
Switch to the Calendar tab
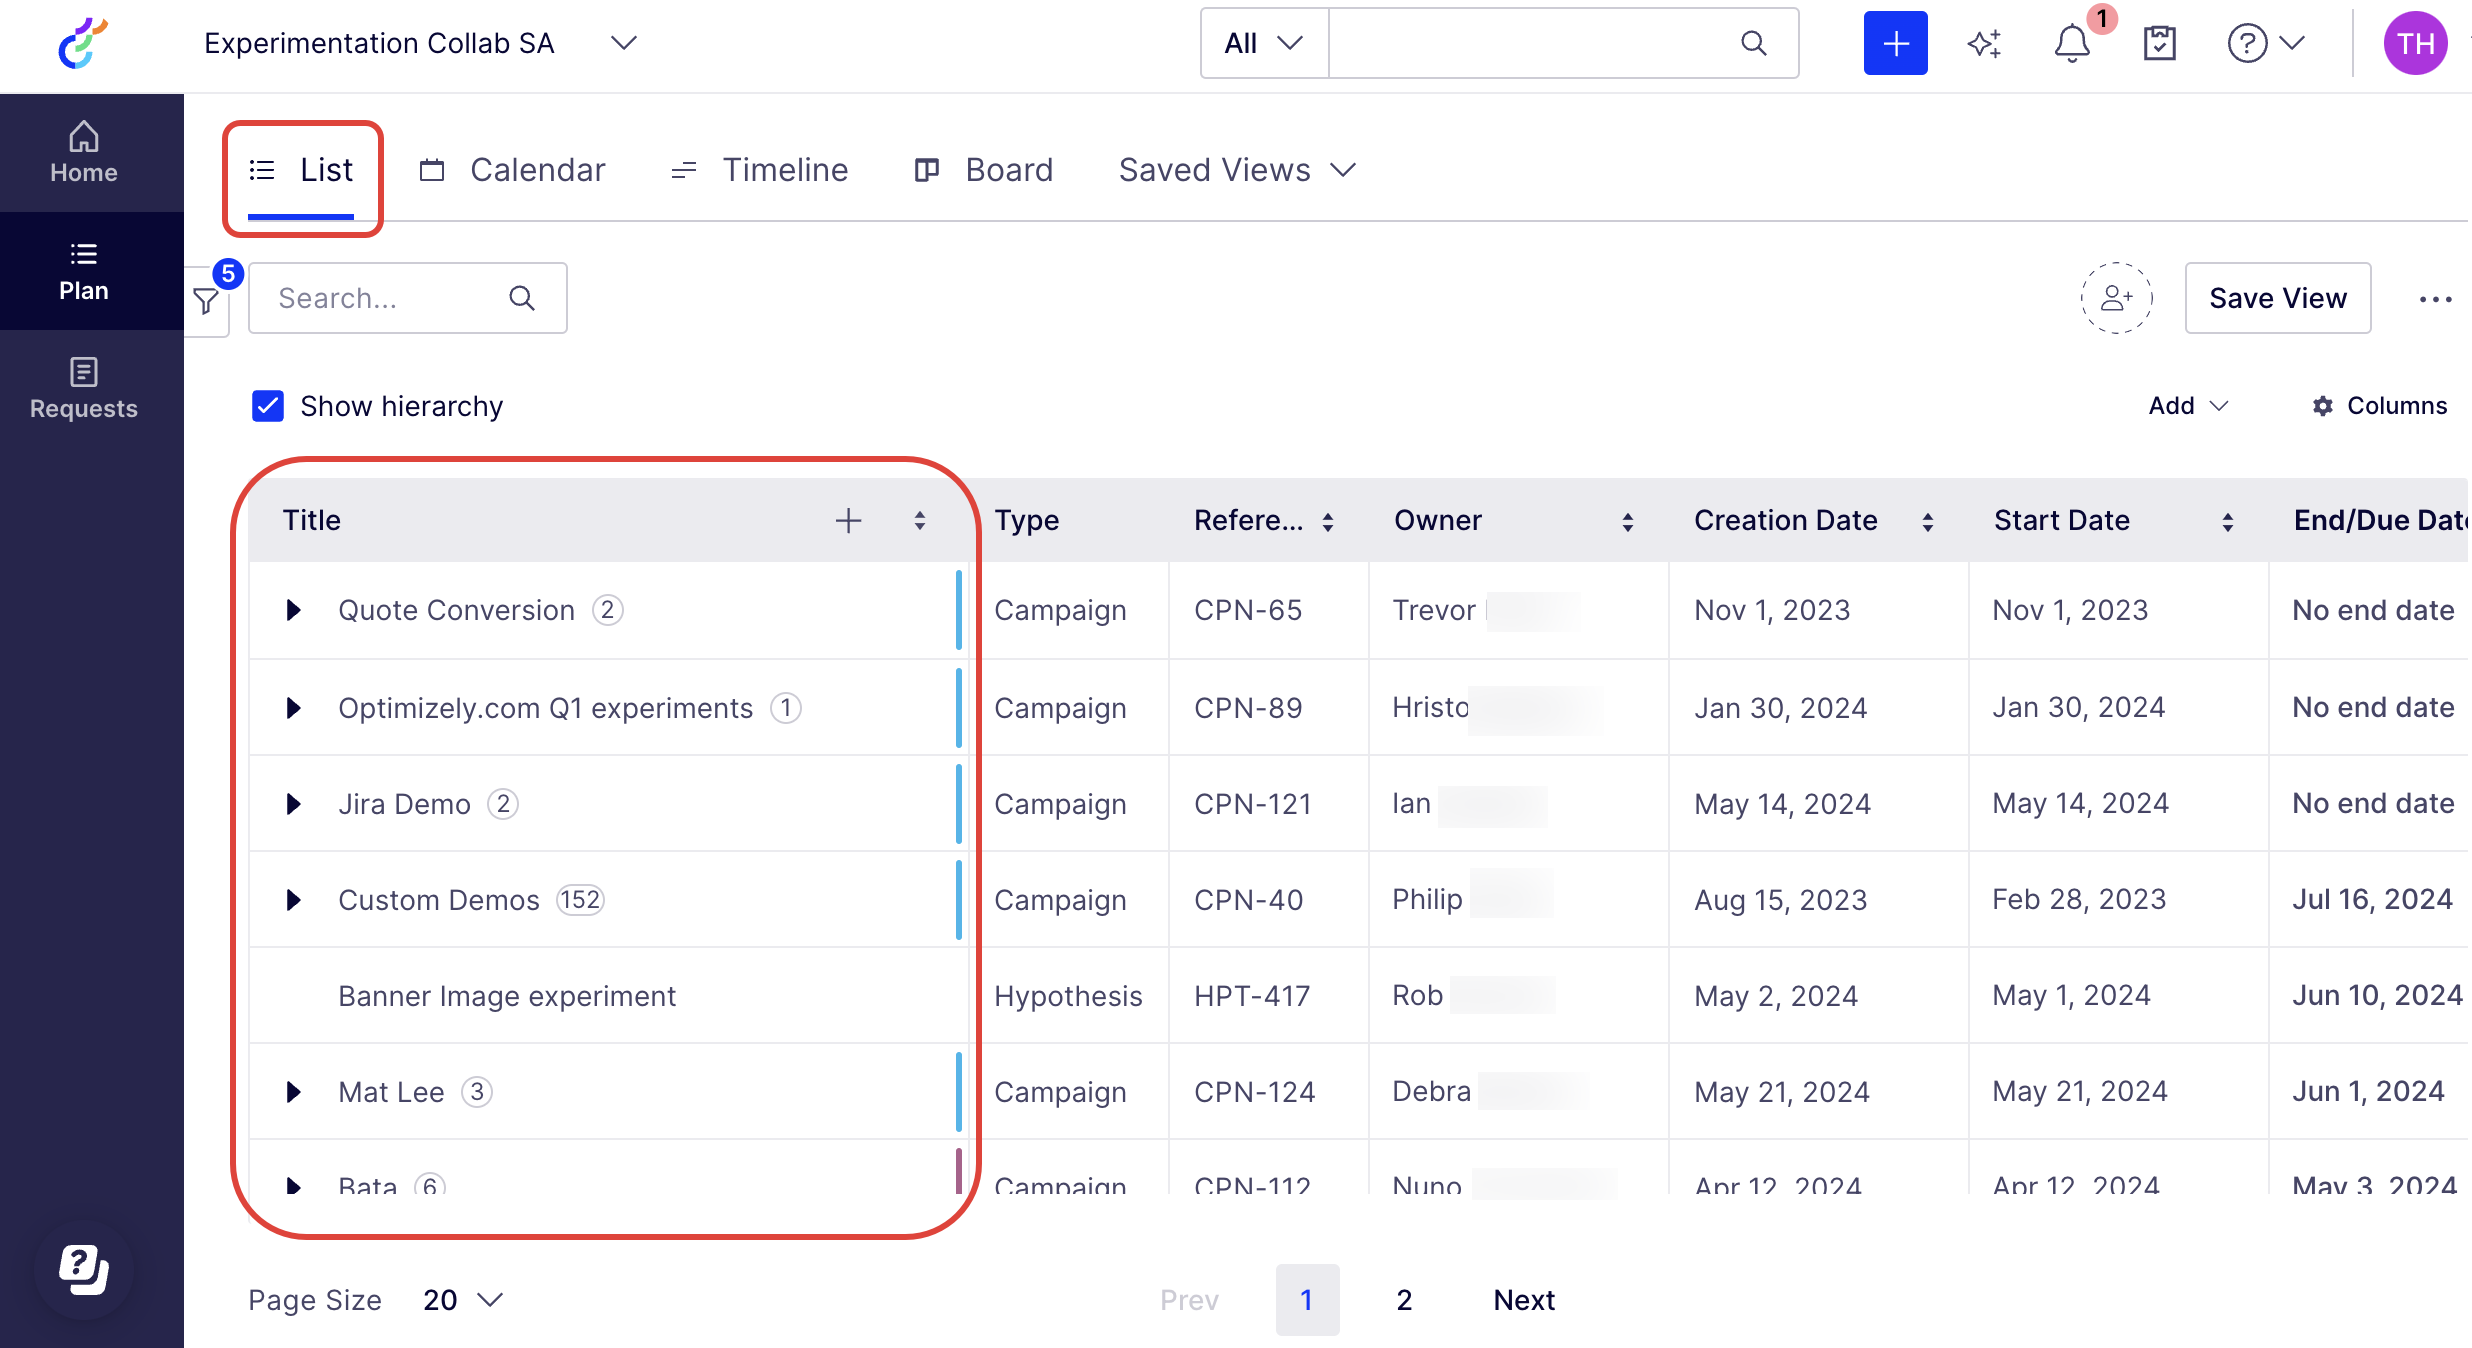pos(512,170)
